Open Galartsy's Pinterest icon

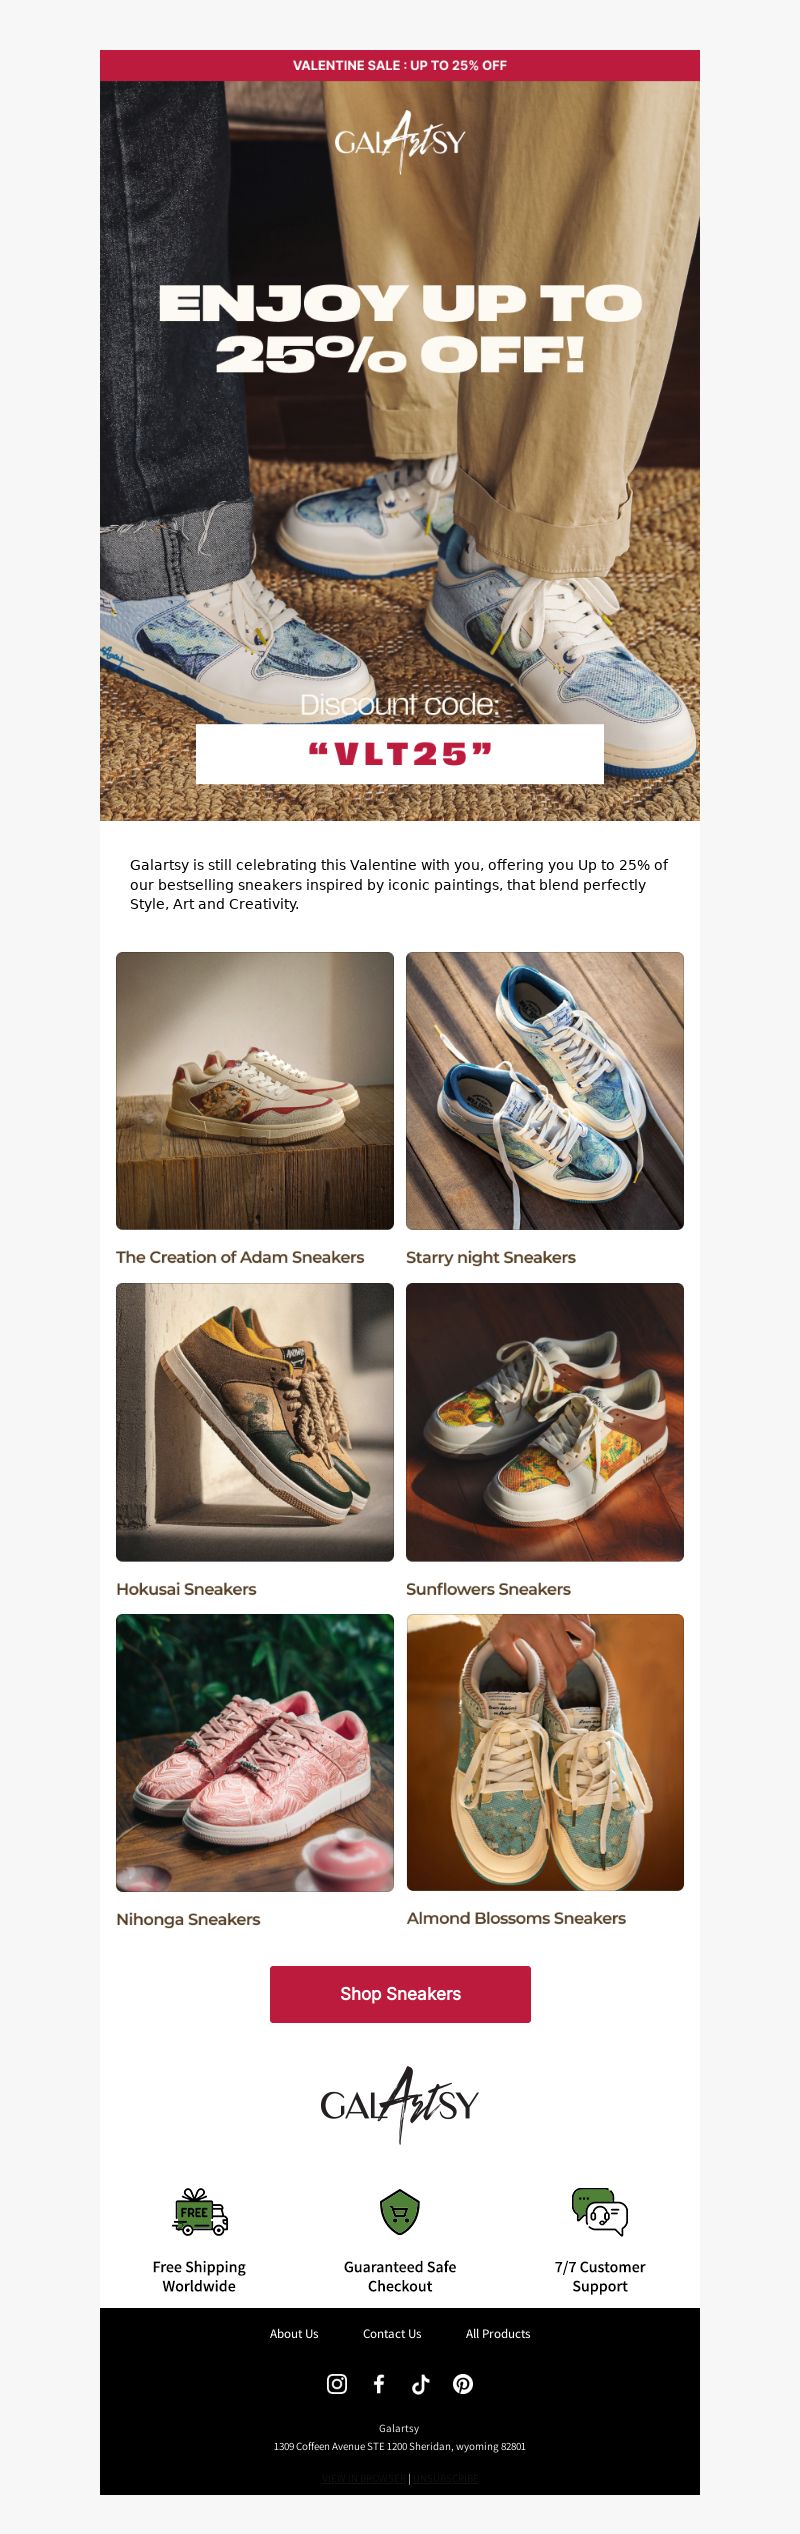pyautogui.click(x=463, y=2384)
